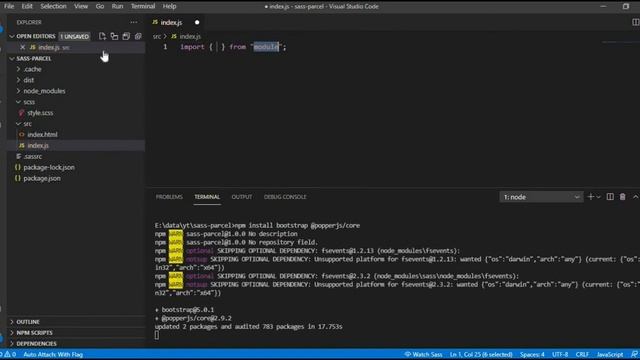Switch to the Terminal panel tab
The image size is (640, 360).
pos(207,197)
